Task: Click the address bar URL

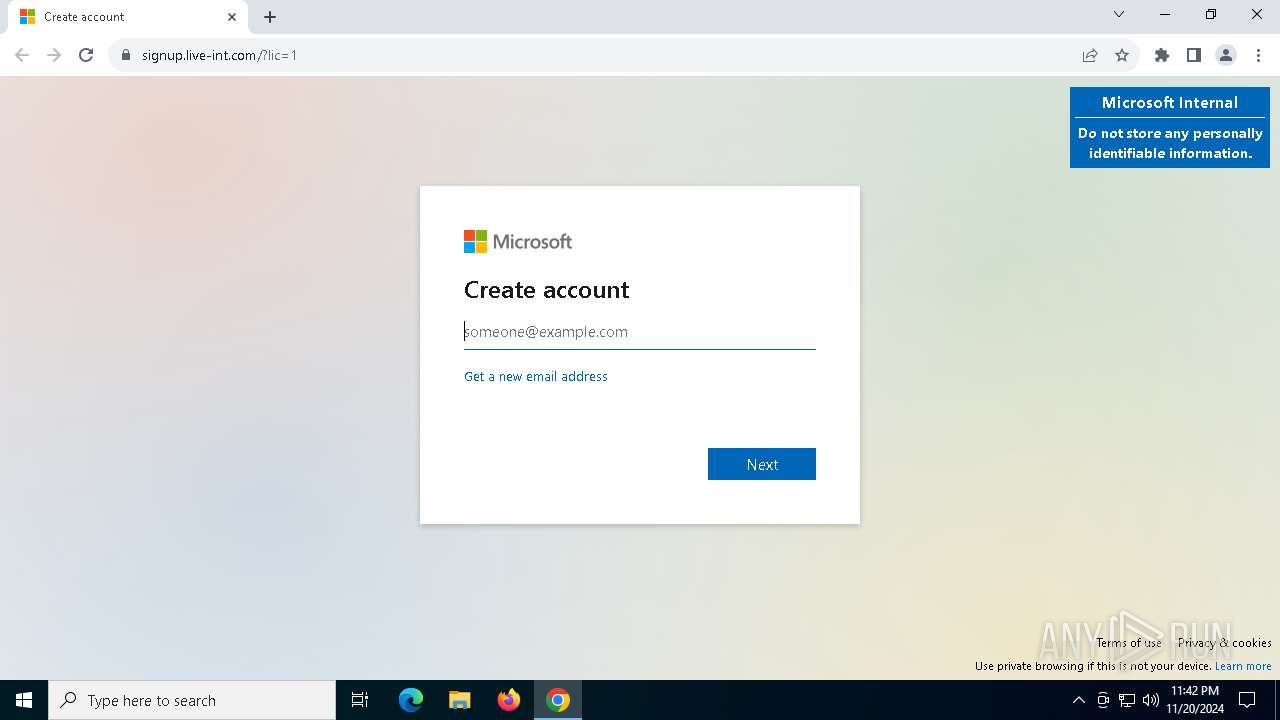Action: (x=219, y=55)
